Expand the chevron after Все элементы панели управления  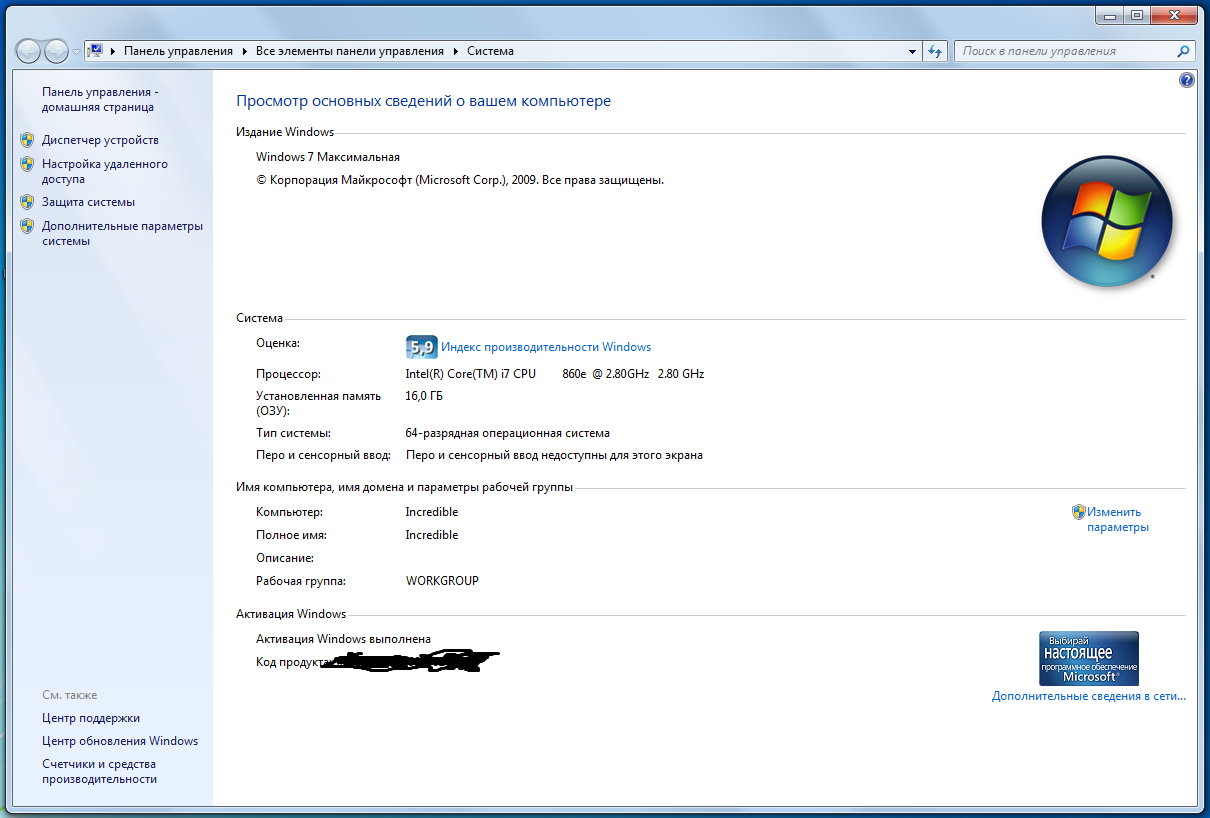[x=456, y=51]
